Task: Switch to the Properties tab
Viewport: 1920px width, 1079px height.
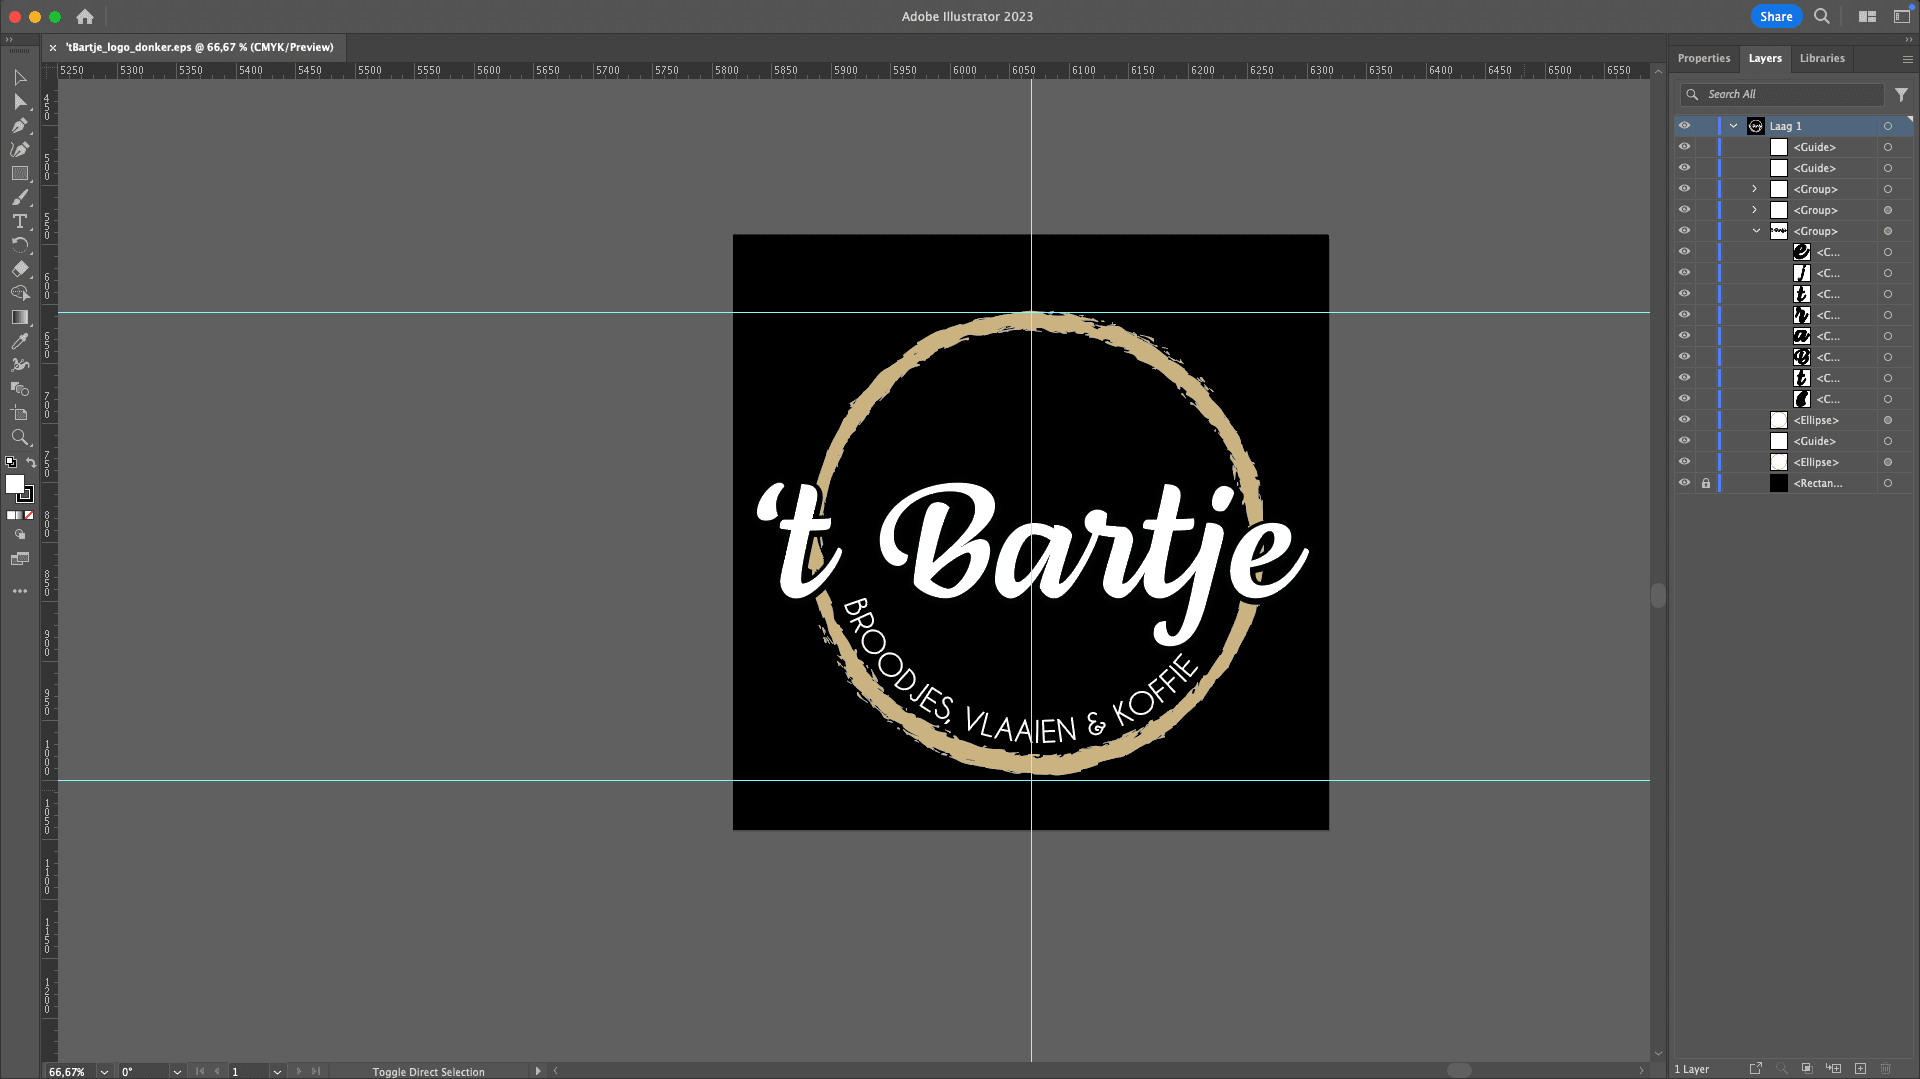Action: point(1704,59)
